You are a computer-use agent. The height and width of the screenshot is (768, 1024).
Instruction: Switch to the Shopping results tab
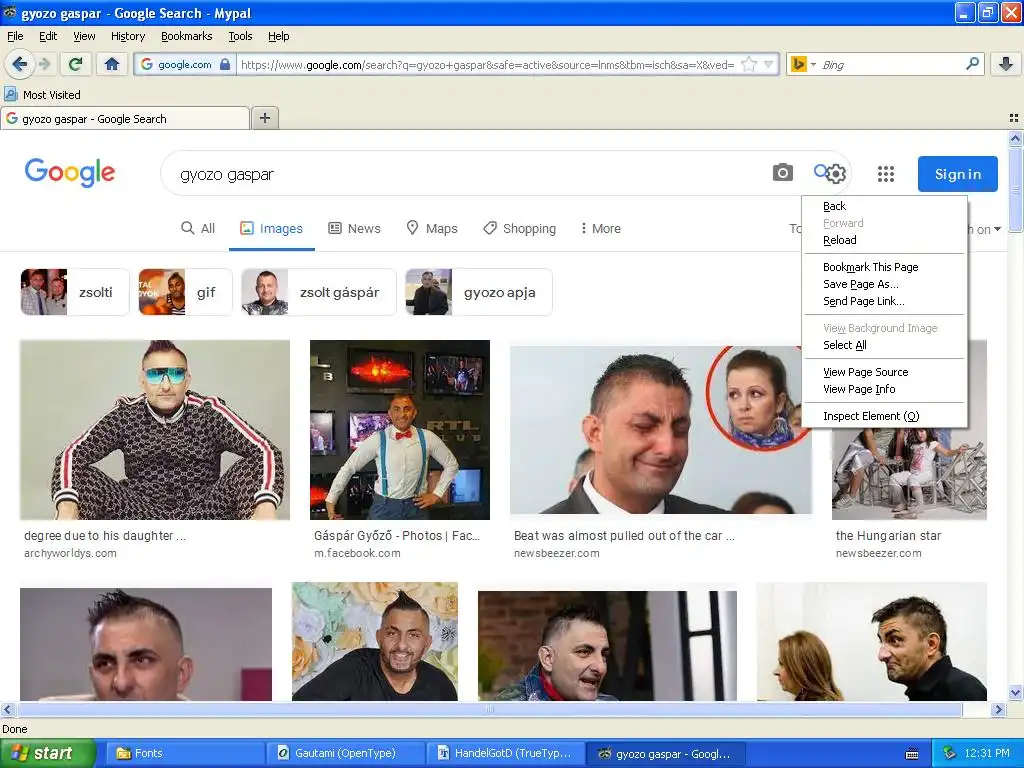[520, 229]
